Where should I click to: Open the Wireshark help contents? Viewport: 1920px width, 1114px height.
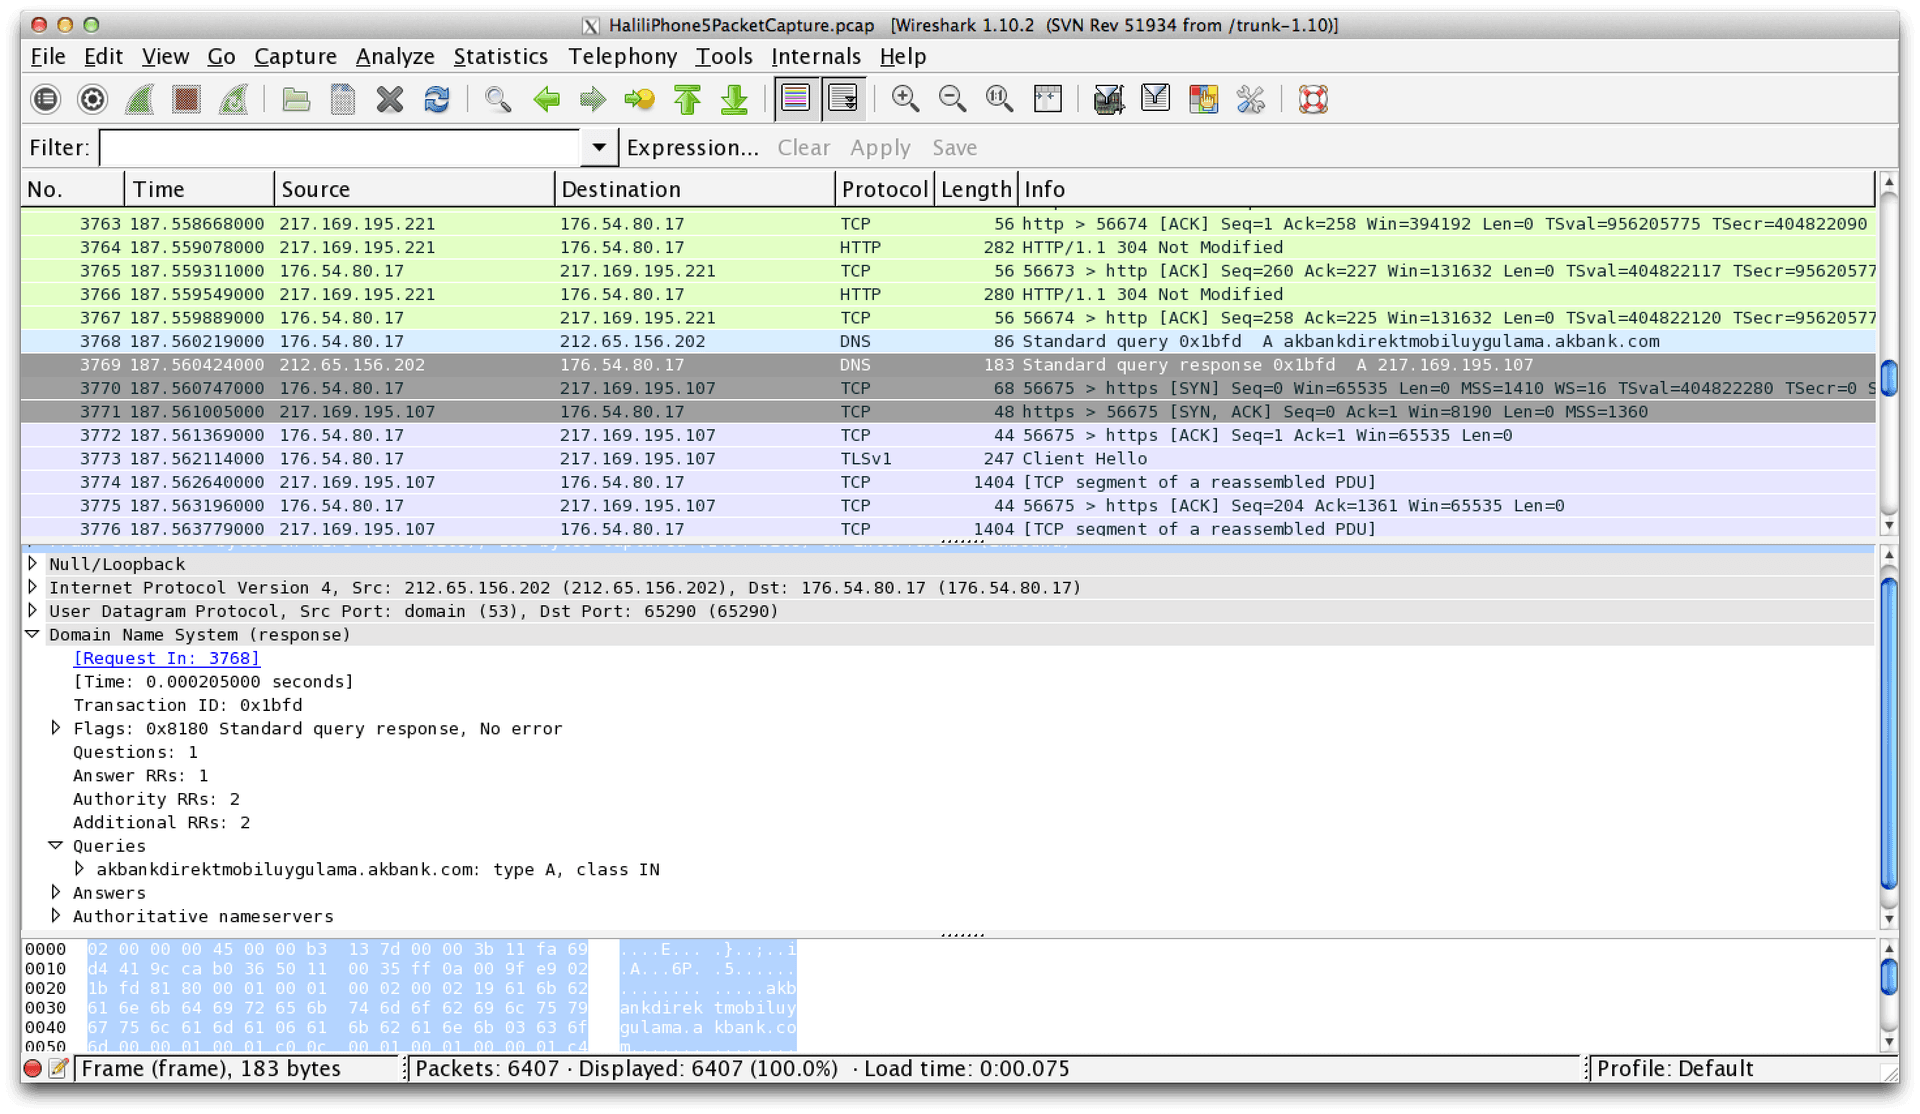pos(1313,99)
